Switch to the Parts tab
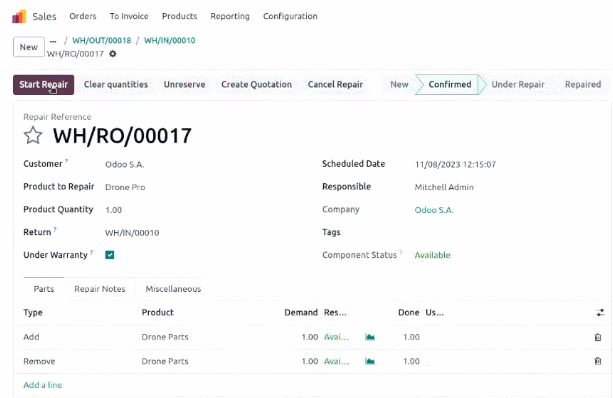 [x=44, y=289]
